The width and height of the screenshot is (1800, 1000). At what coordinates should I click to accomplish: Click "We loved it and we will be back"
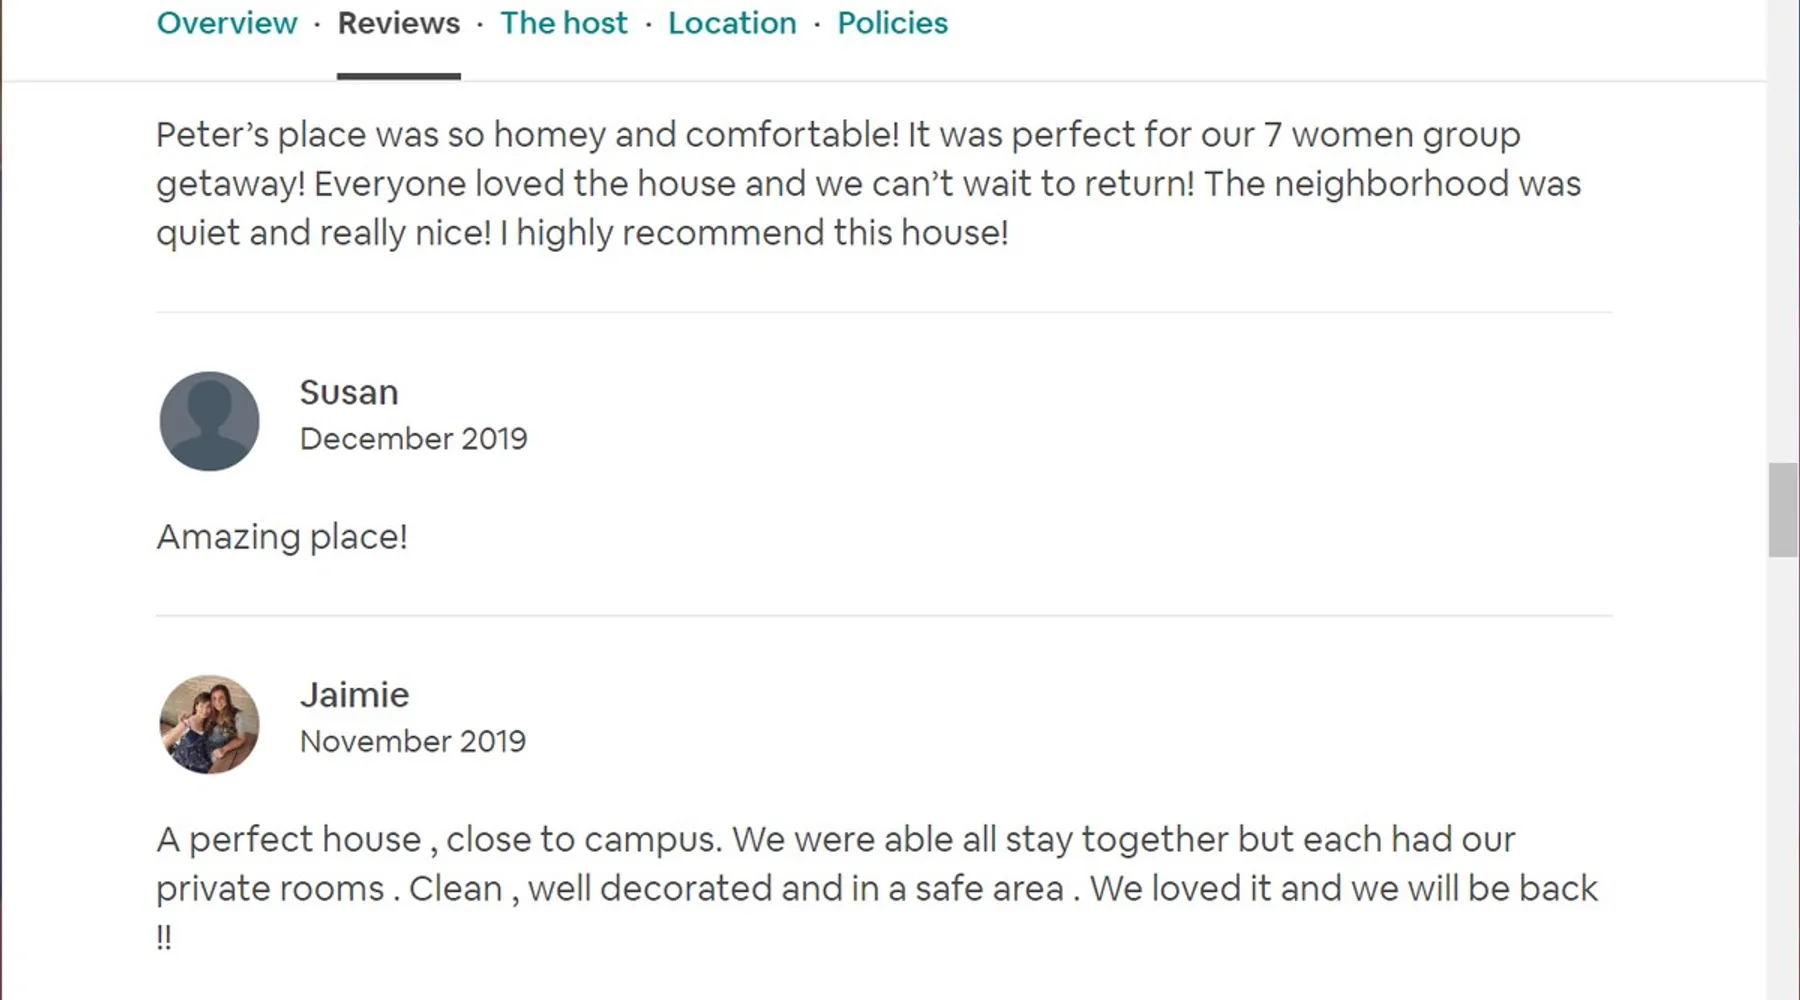[1343, 888]
